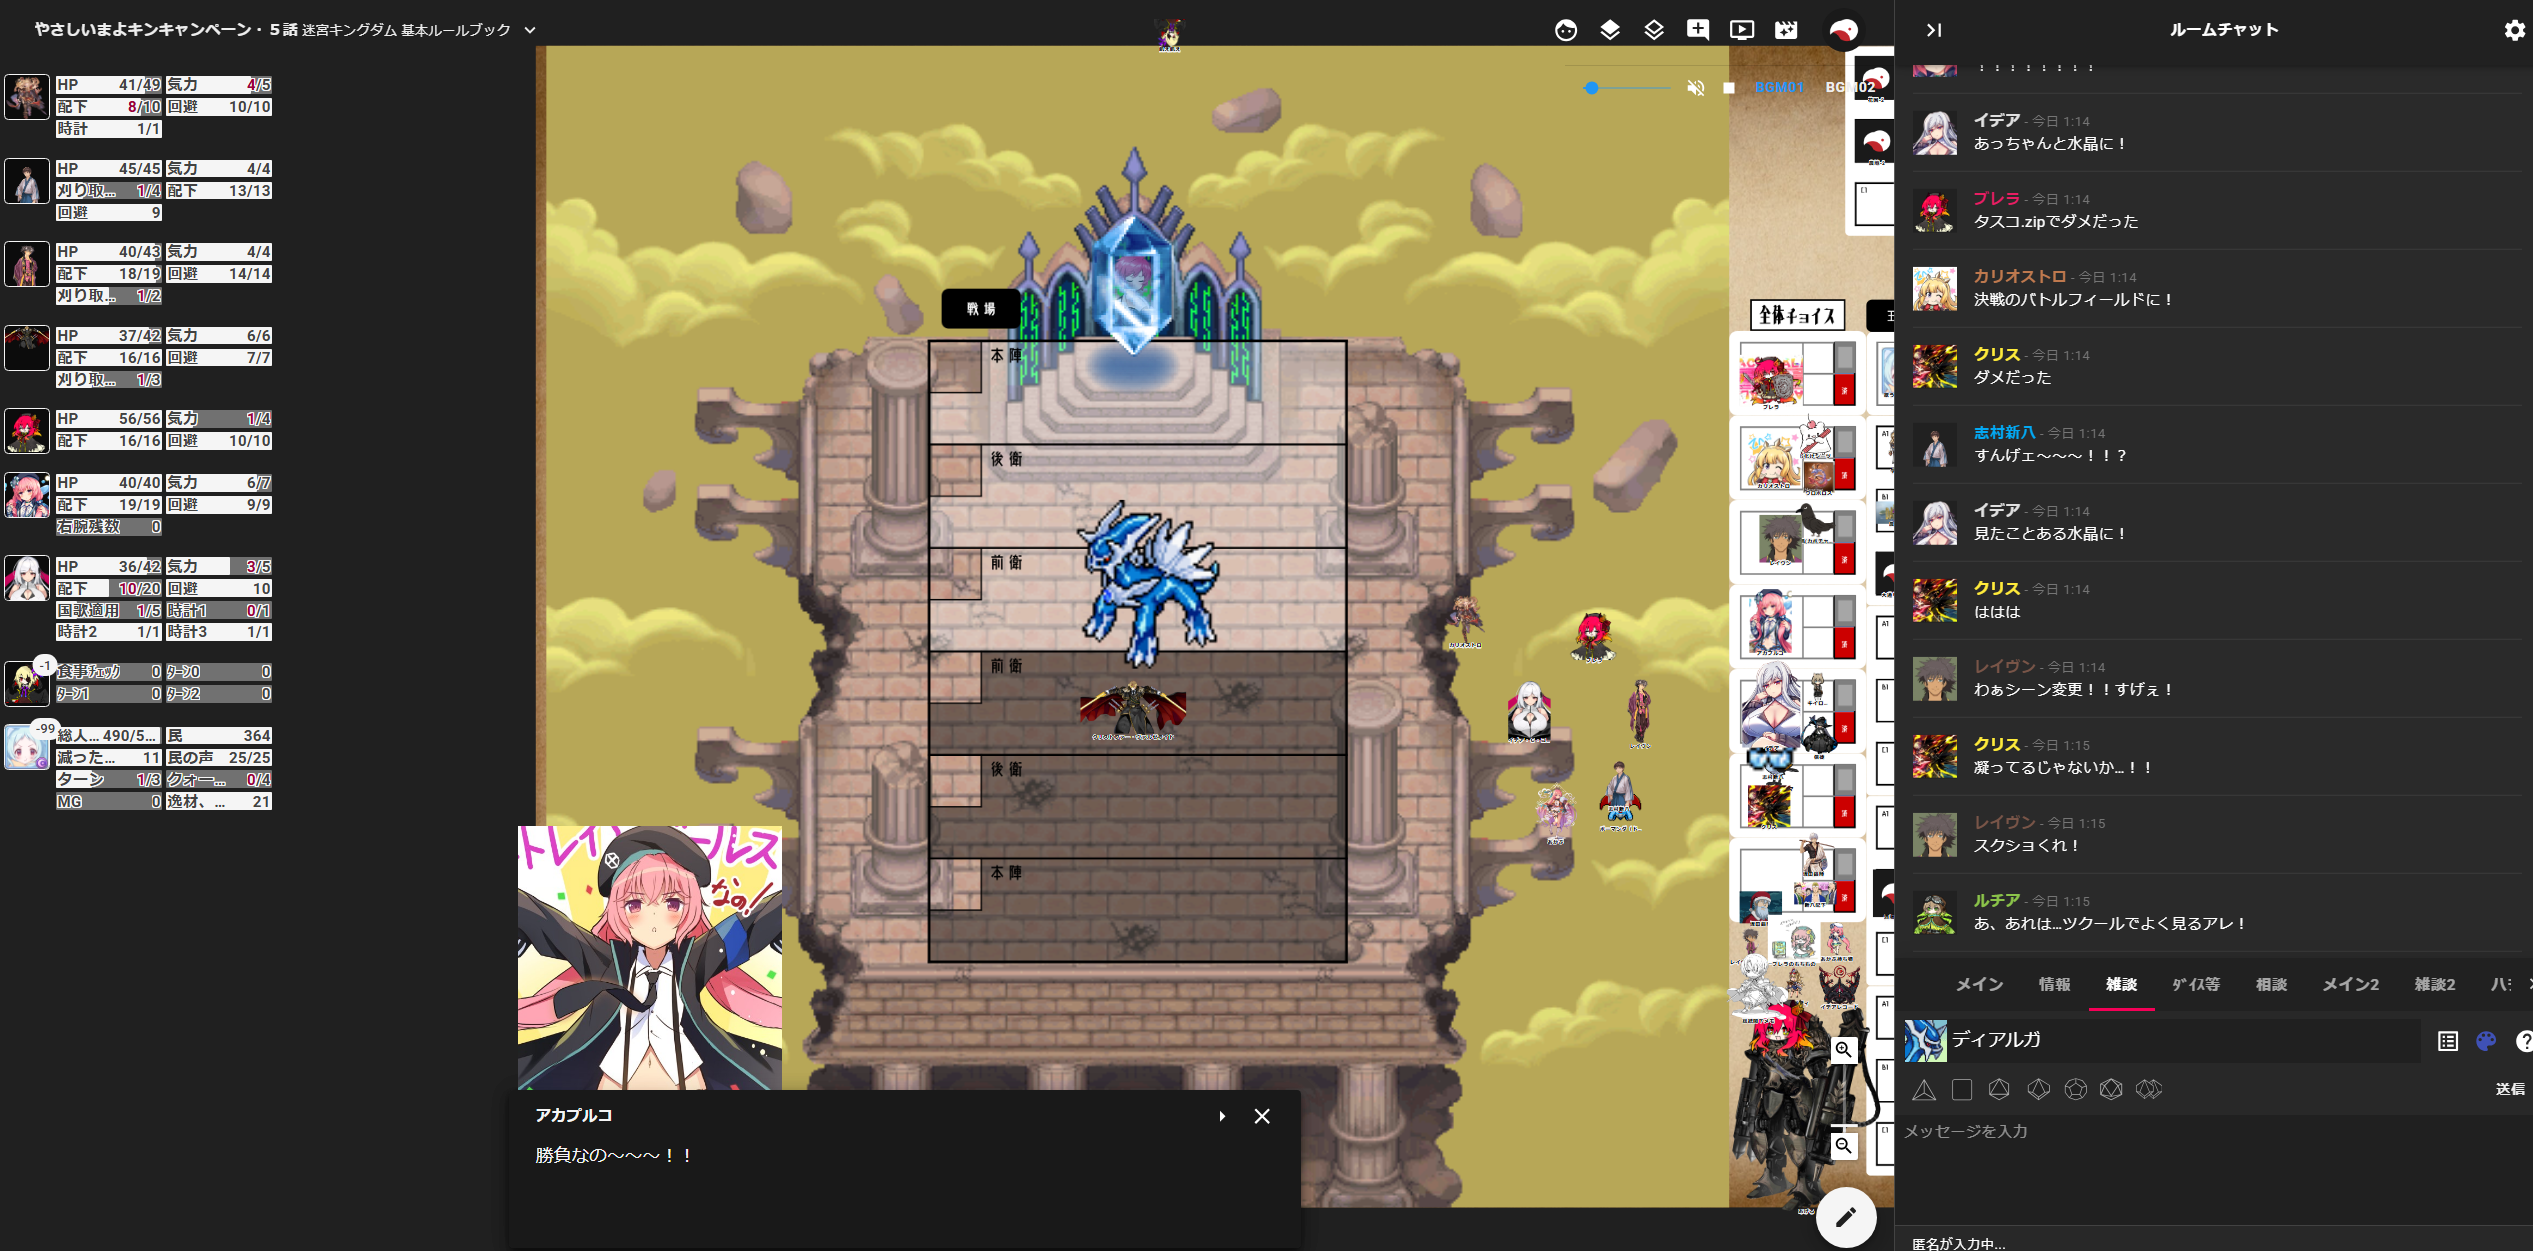
Task: Click message '決戦のバトルフィールドに！'
Action: click(2073, 300)
